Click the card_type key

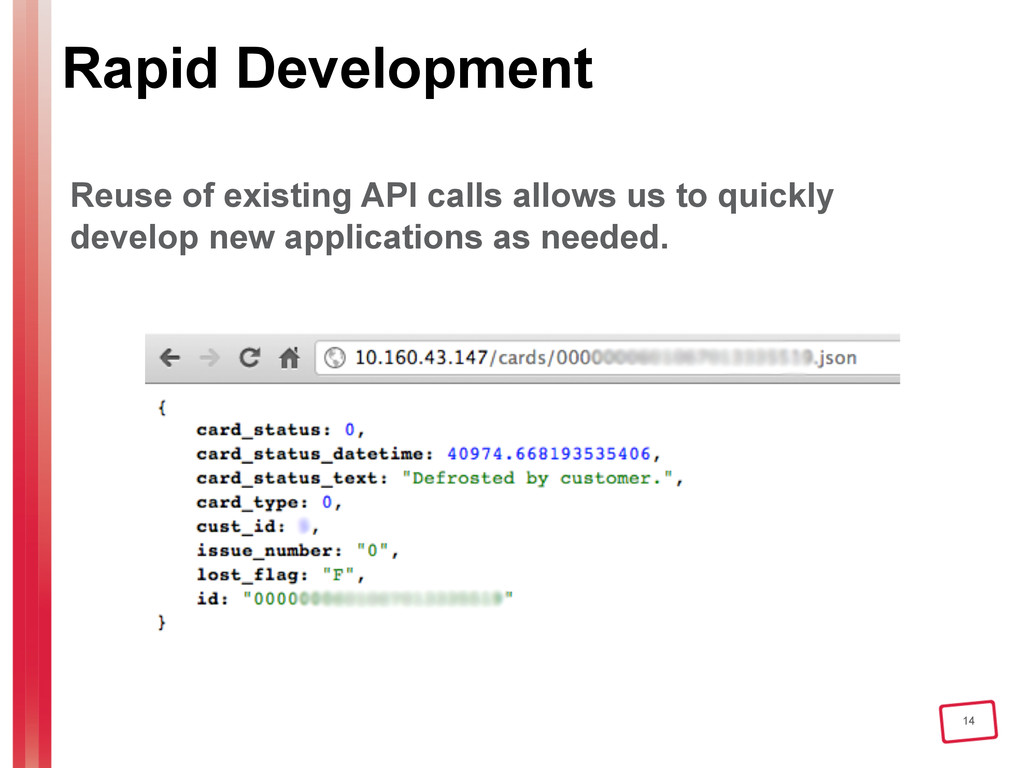(x=248, y=503)
